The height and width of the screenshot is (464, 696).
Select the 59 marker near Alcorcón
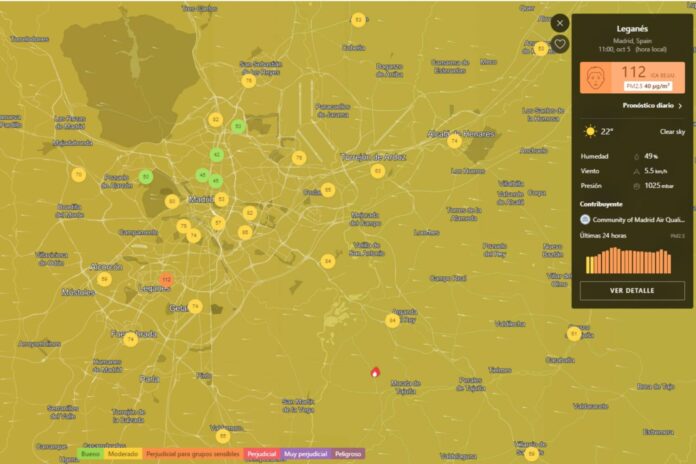tap(104, 279)
